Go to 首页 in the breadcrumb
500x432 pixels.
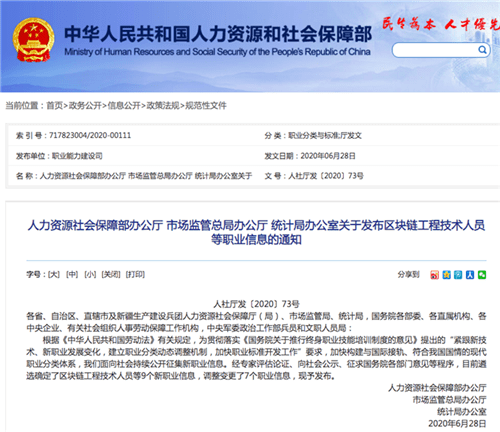(x=55, y=106)
